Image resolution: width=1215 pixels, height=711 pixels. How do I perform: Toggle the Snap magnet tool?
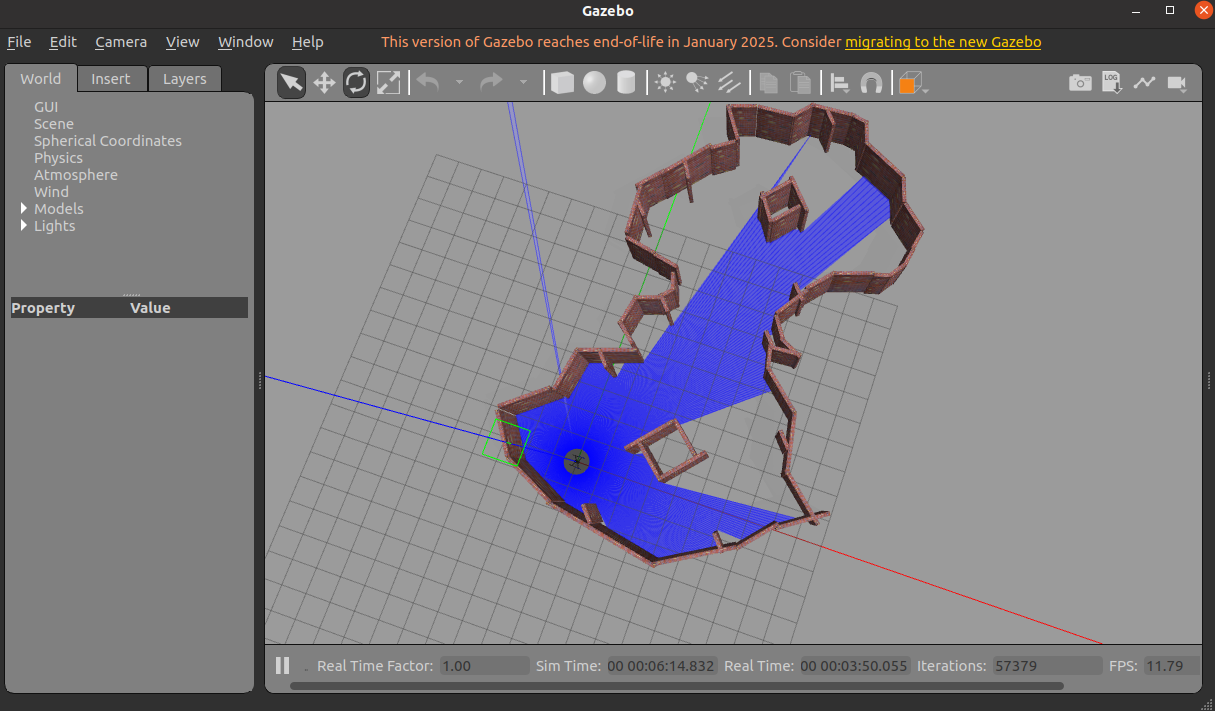point(871,82)
